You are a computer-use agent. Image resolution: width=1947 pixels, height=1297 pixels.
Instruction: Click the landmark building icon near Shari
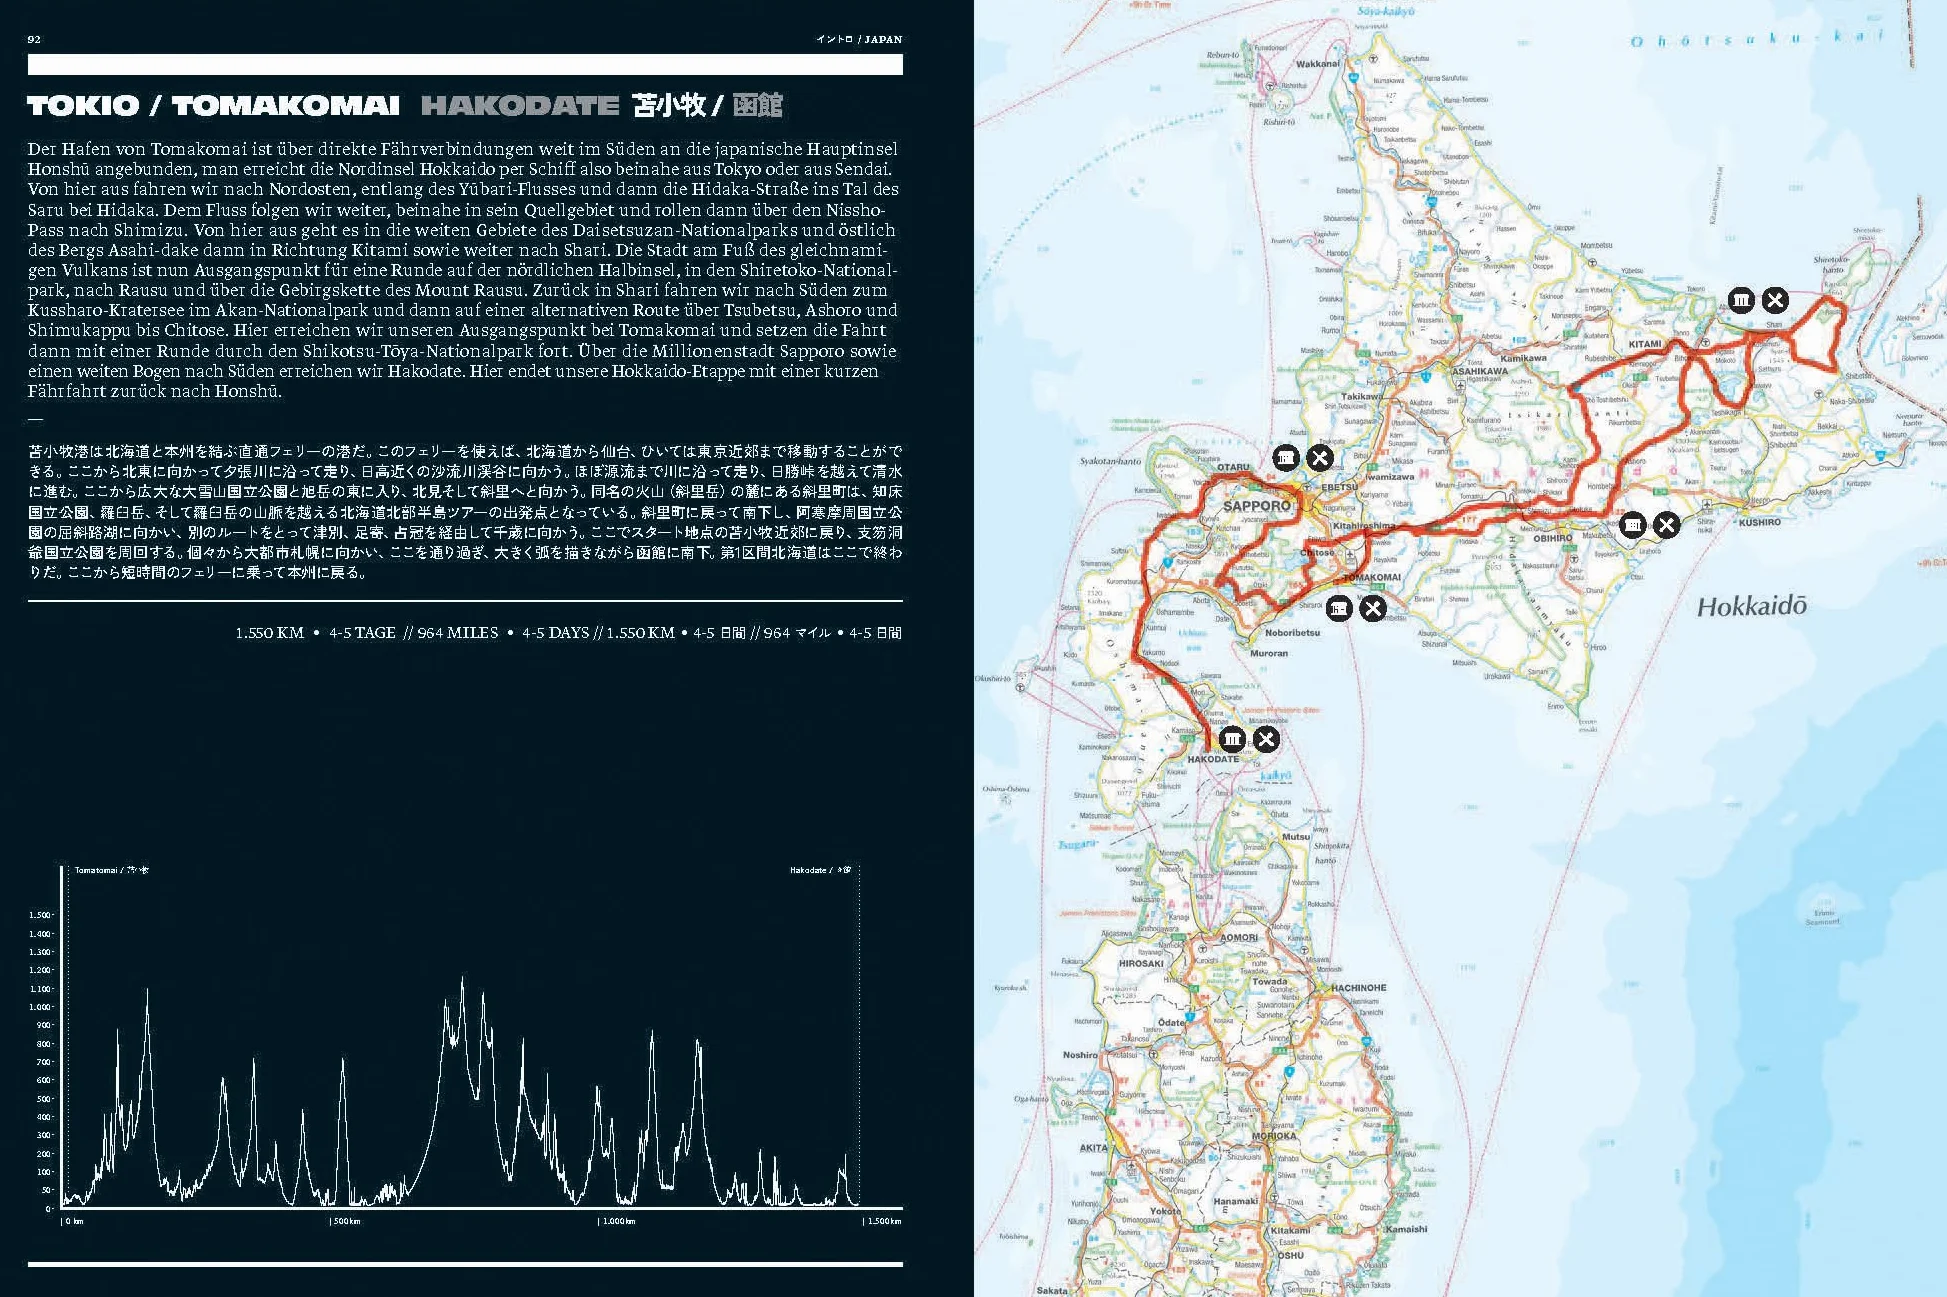click(x=1741, y=300)
